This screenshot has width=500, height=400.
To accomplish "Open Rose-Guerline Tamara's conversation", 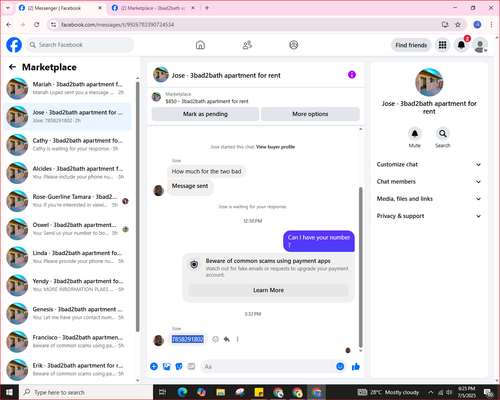I will click(67, 201).
